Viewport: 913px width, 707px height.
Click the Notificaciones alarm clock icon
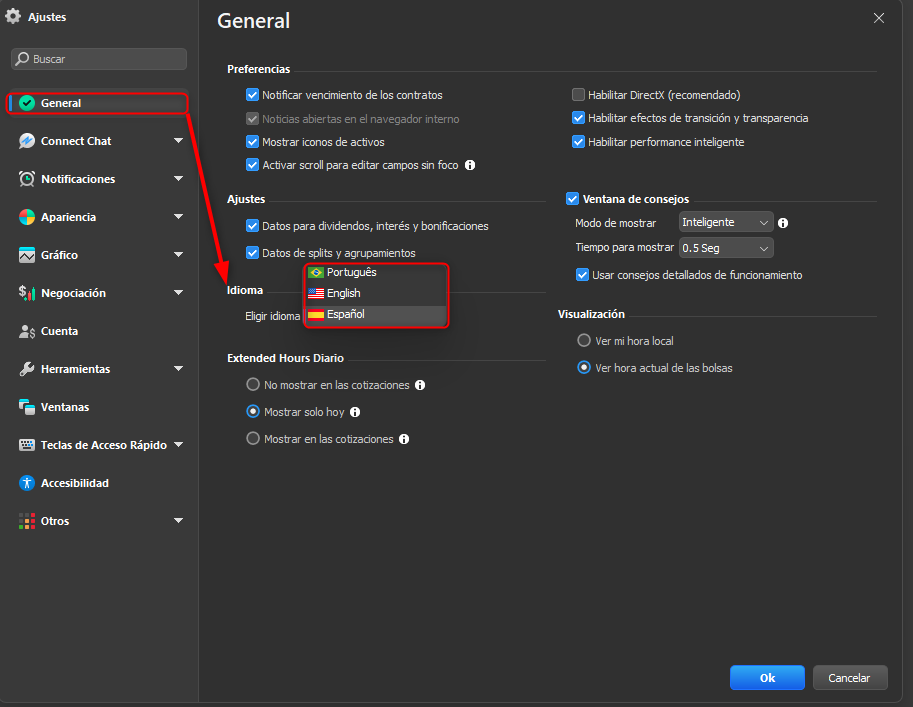[27, 179]
